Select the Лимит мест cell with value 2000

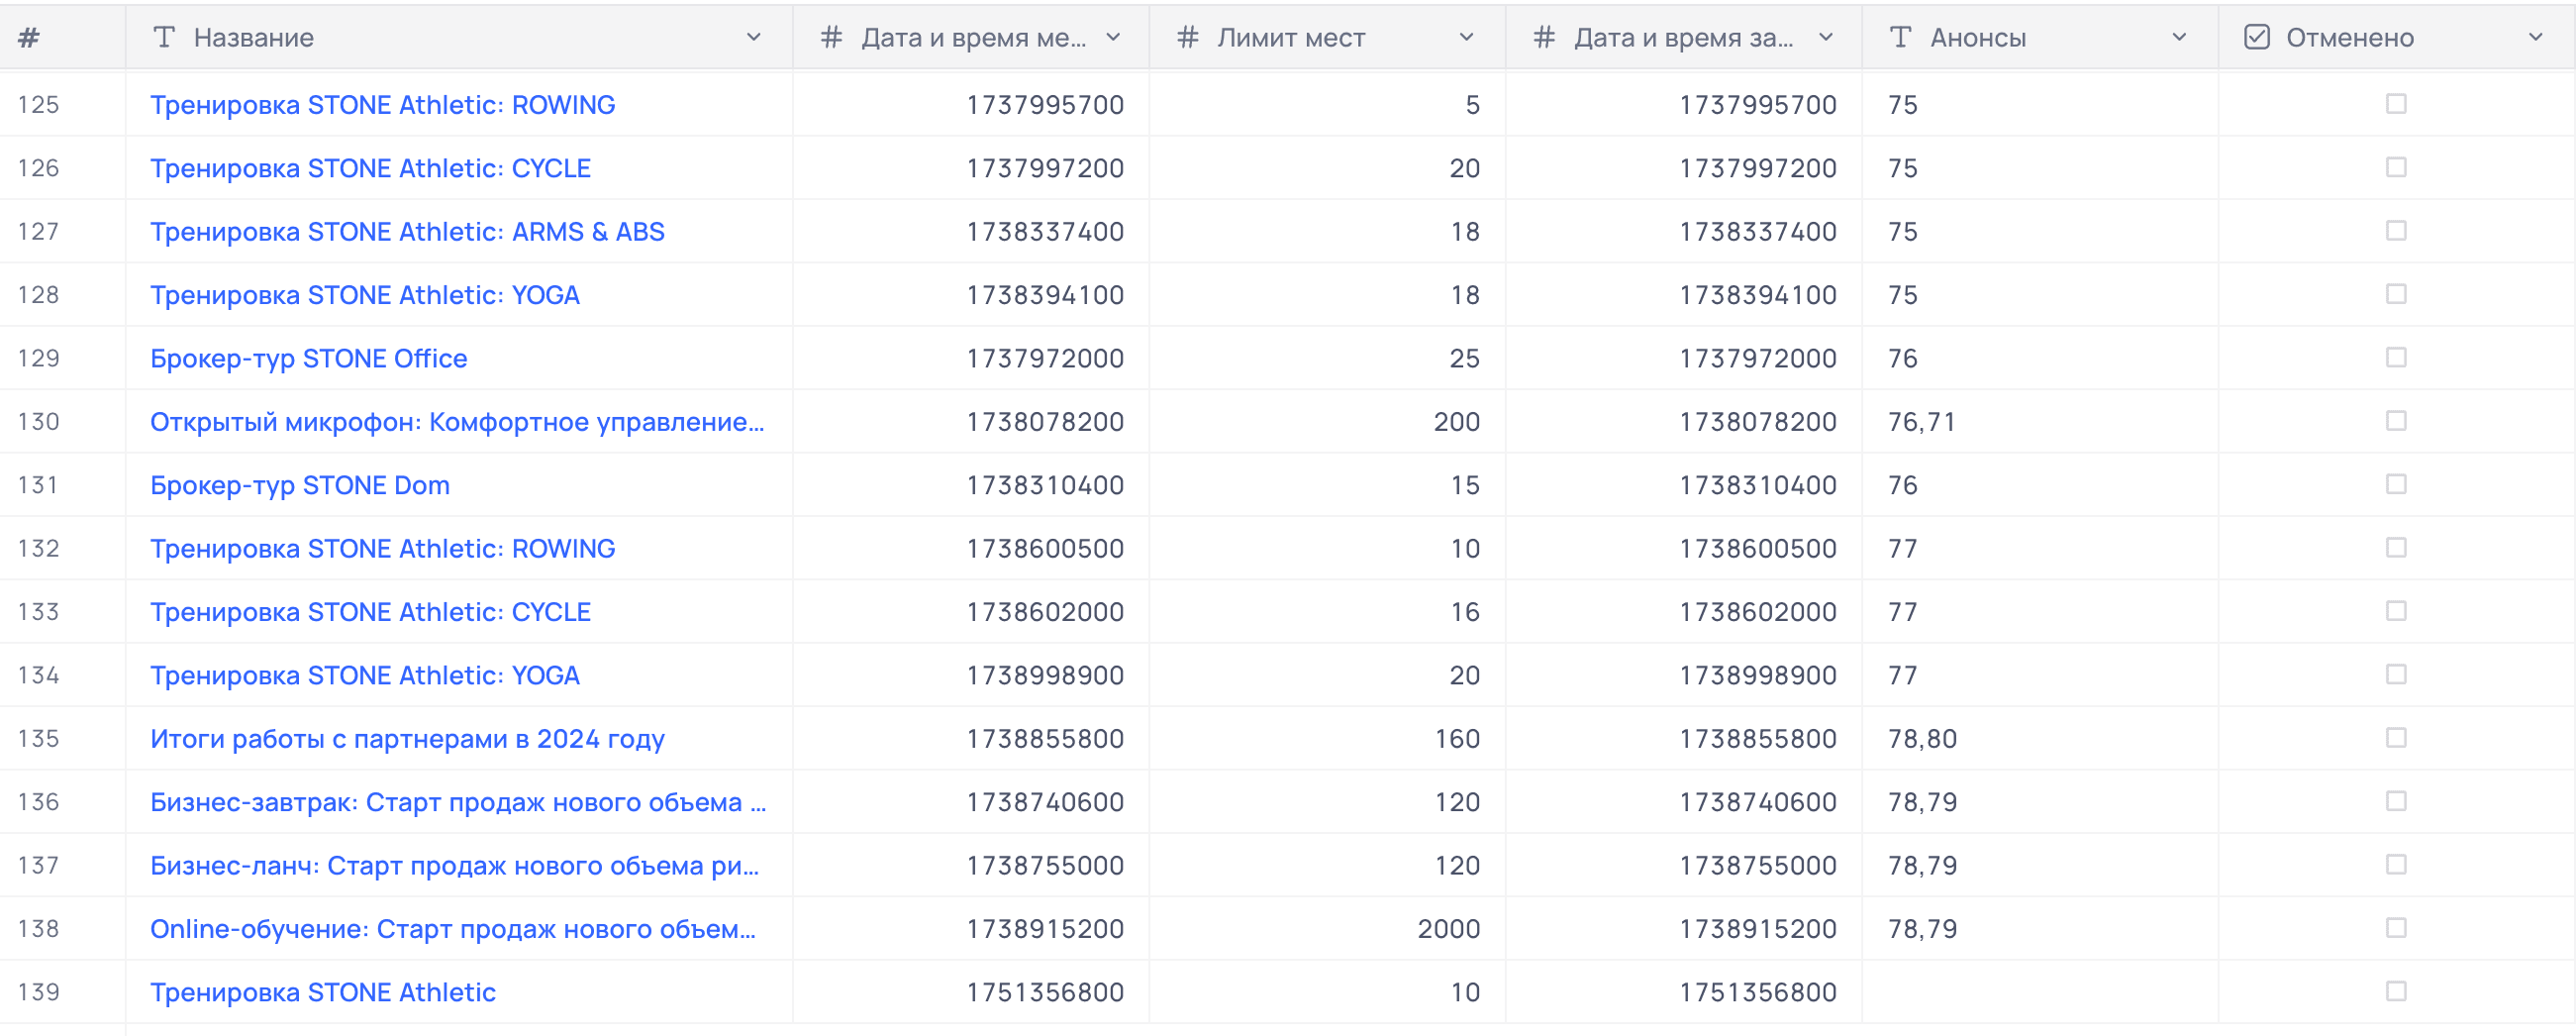tap(1328, 929)
